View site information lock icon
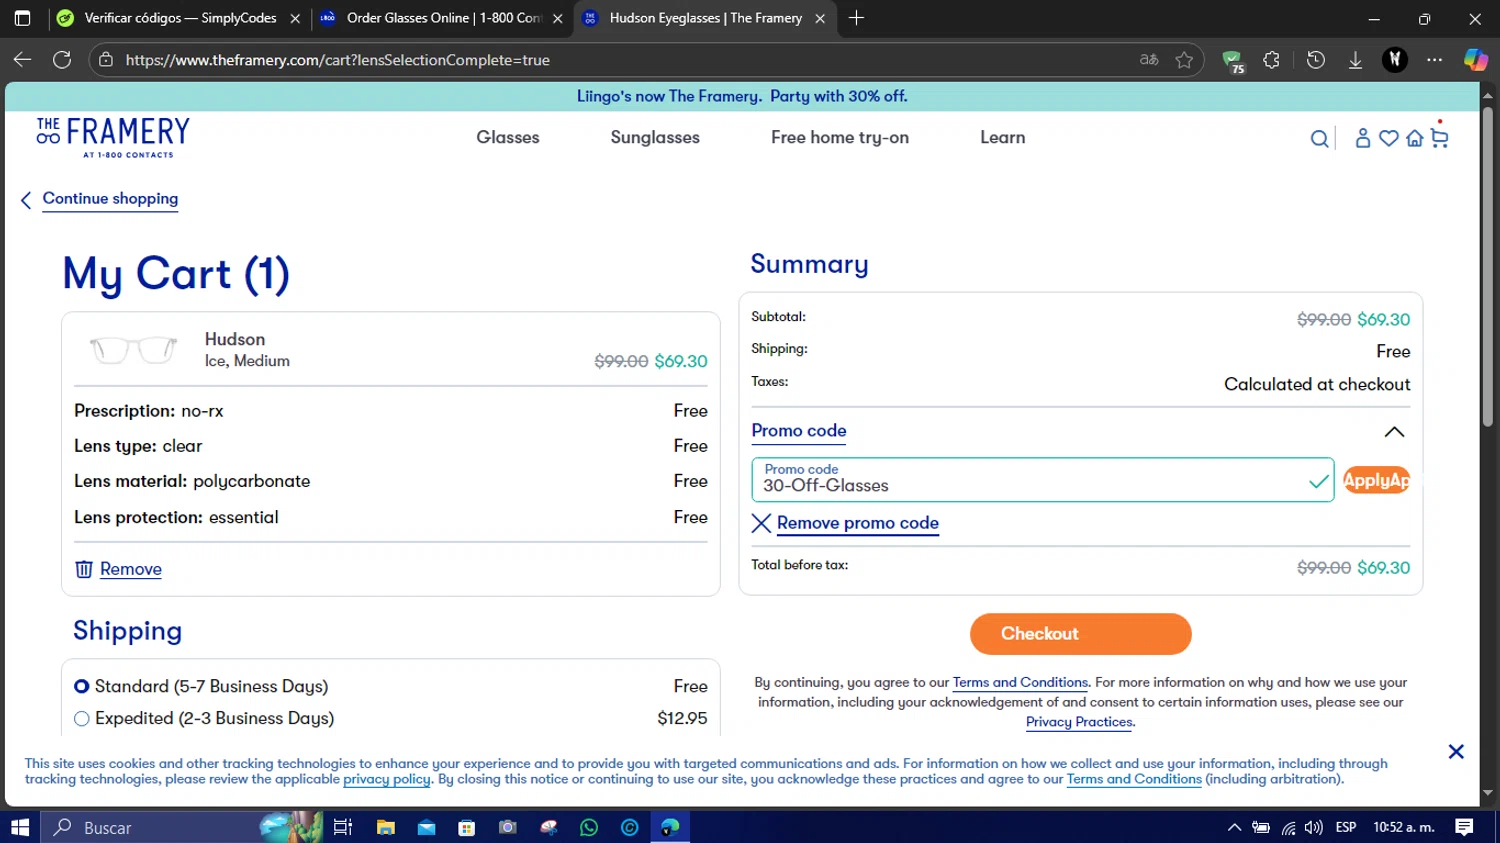1500x843 pixels. tap(105, 60)
